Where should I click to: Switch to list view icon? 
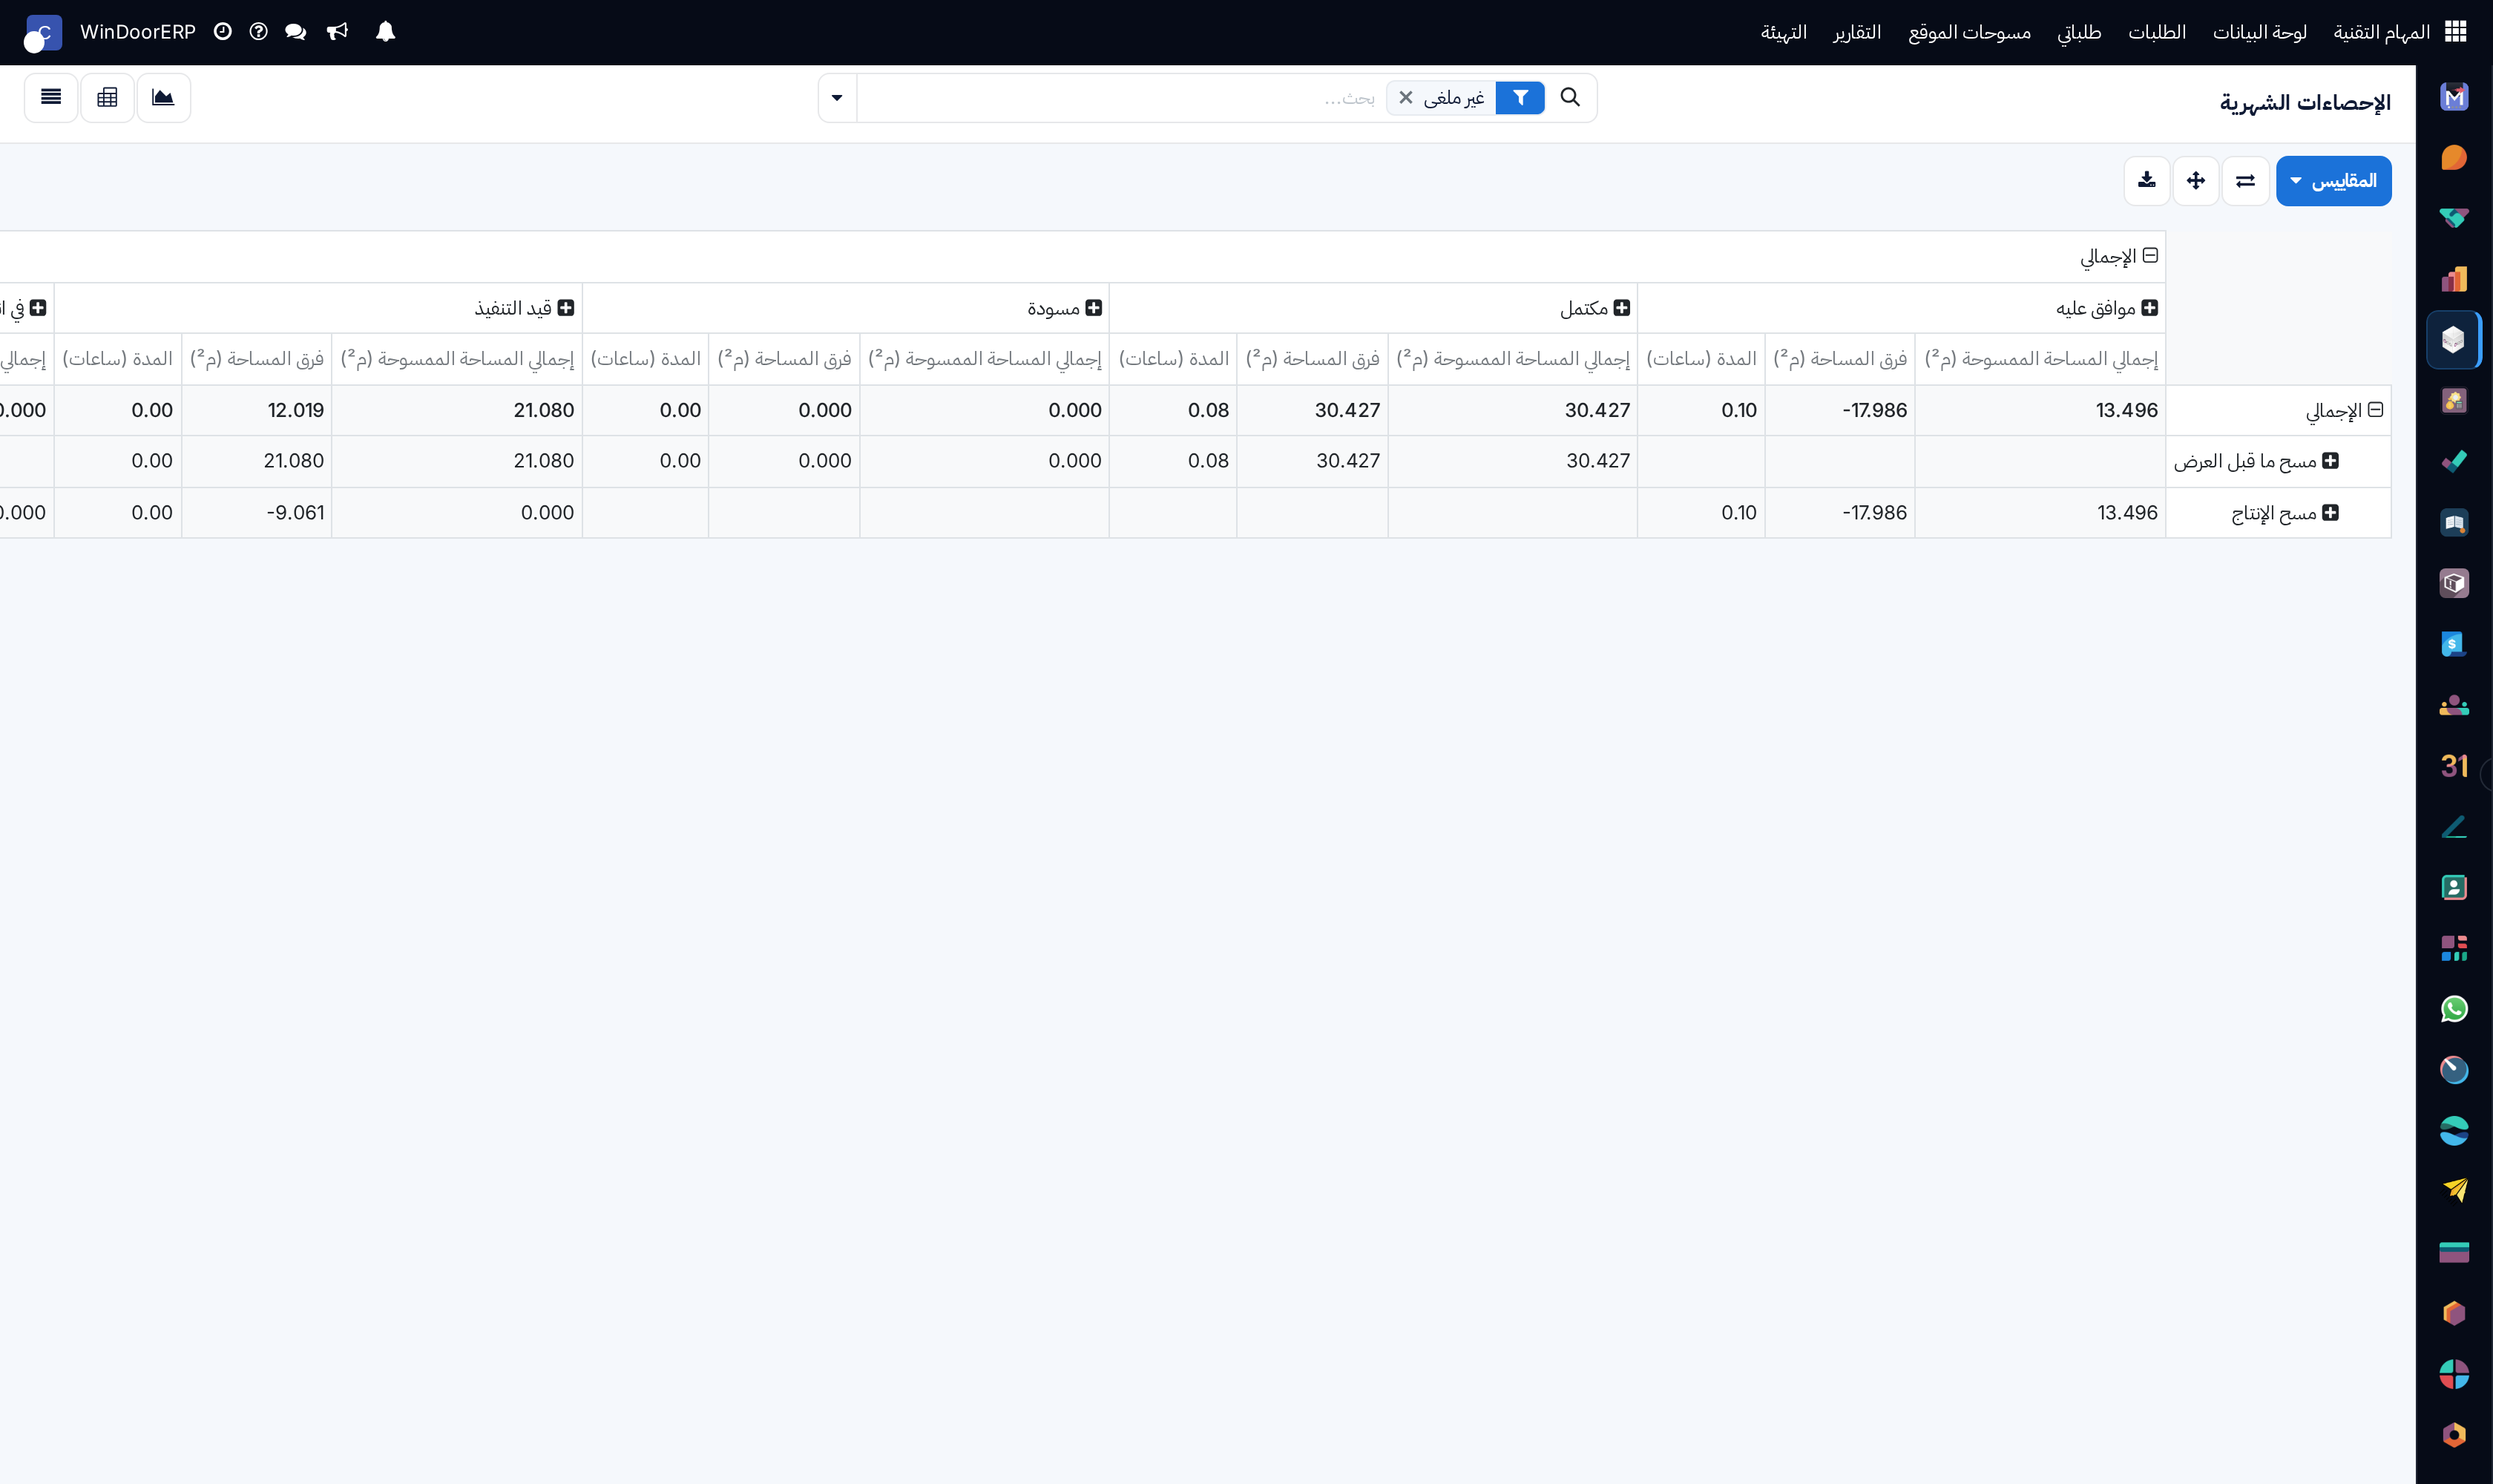coord(51,98)
